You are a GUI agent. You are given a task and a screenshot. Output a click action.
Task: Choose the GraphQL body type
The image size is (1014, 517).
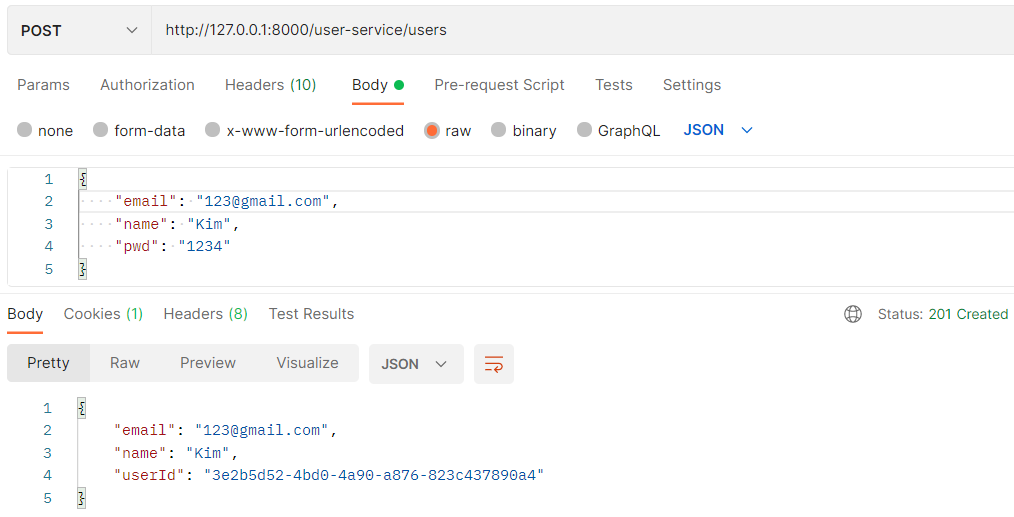pyautogui.click(x=584, y=130)
